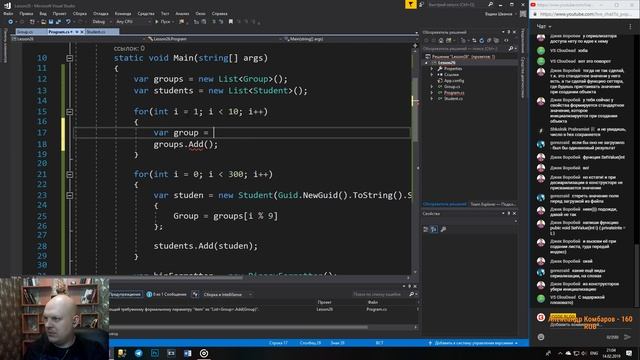
Task: Click the Solution Explorer home icon
Action: click(x=441, y=40)
